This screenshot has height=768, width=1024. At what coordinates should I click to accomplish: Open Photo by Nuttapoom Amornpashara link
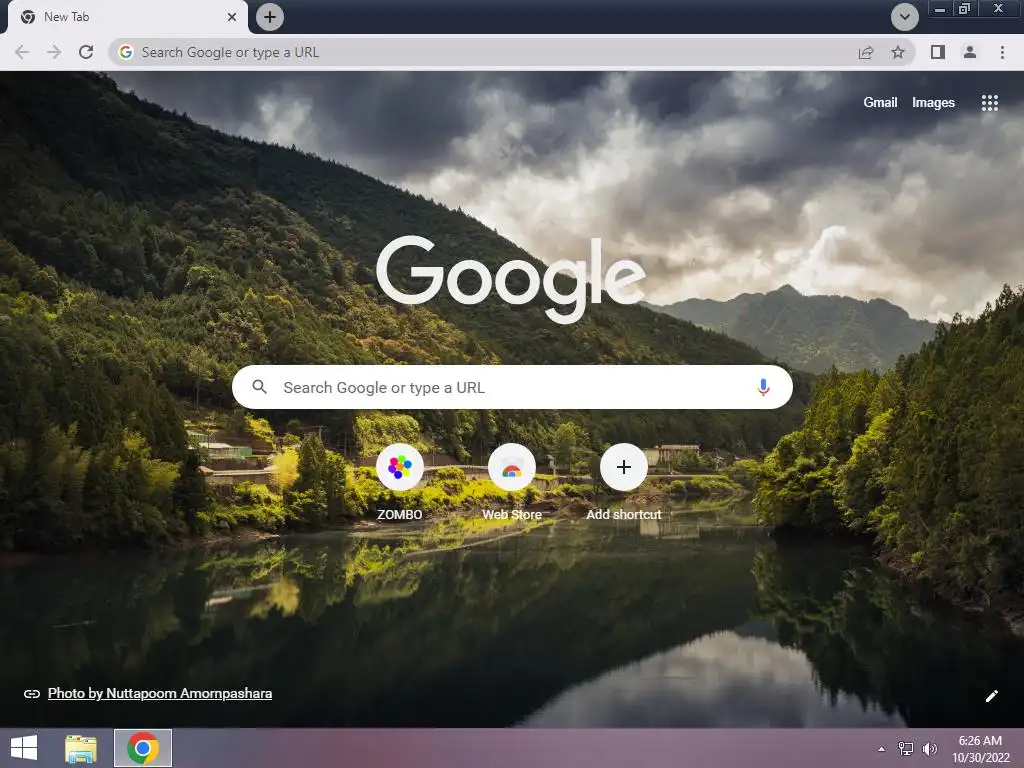160,694
